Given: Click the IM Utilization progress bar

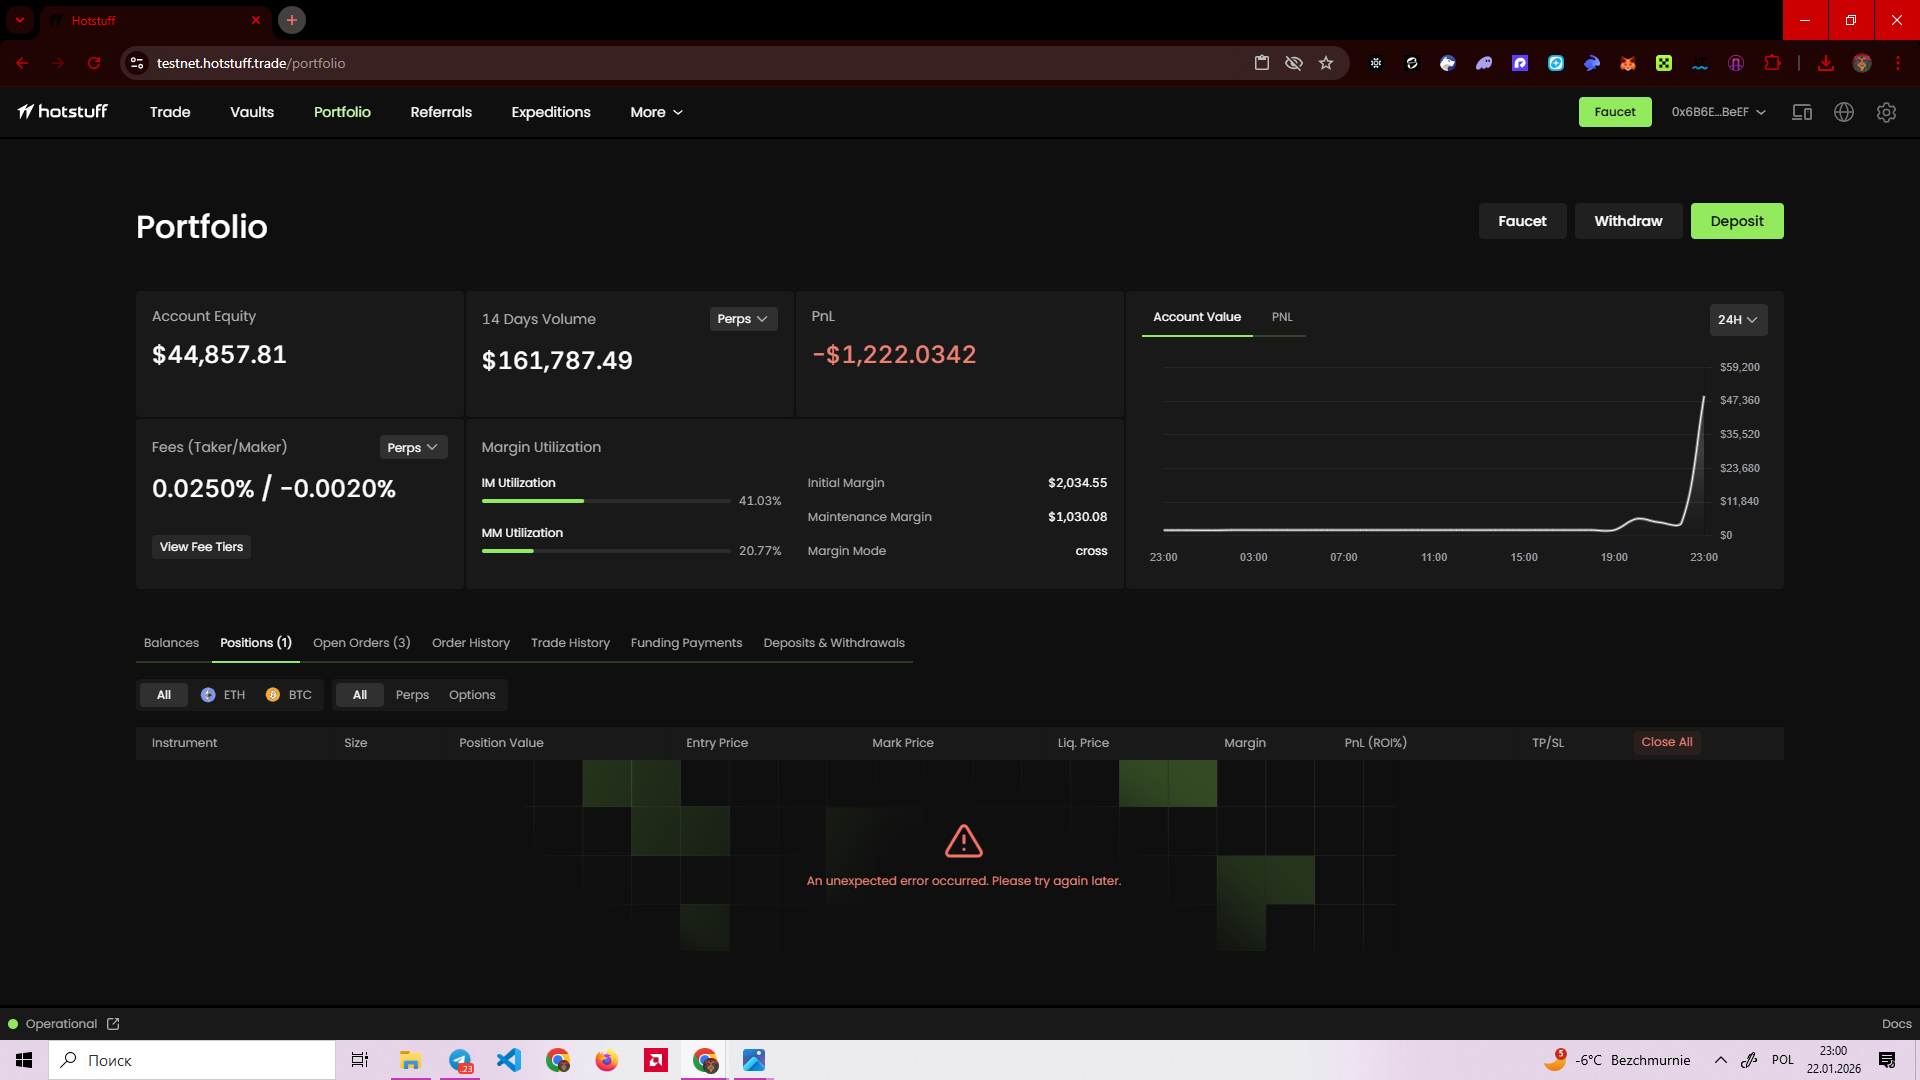Looking at the screenshot, I should coord(605,501).
